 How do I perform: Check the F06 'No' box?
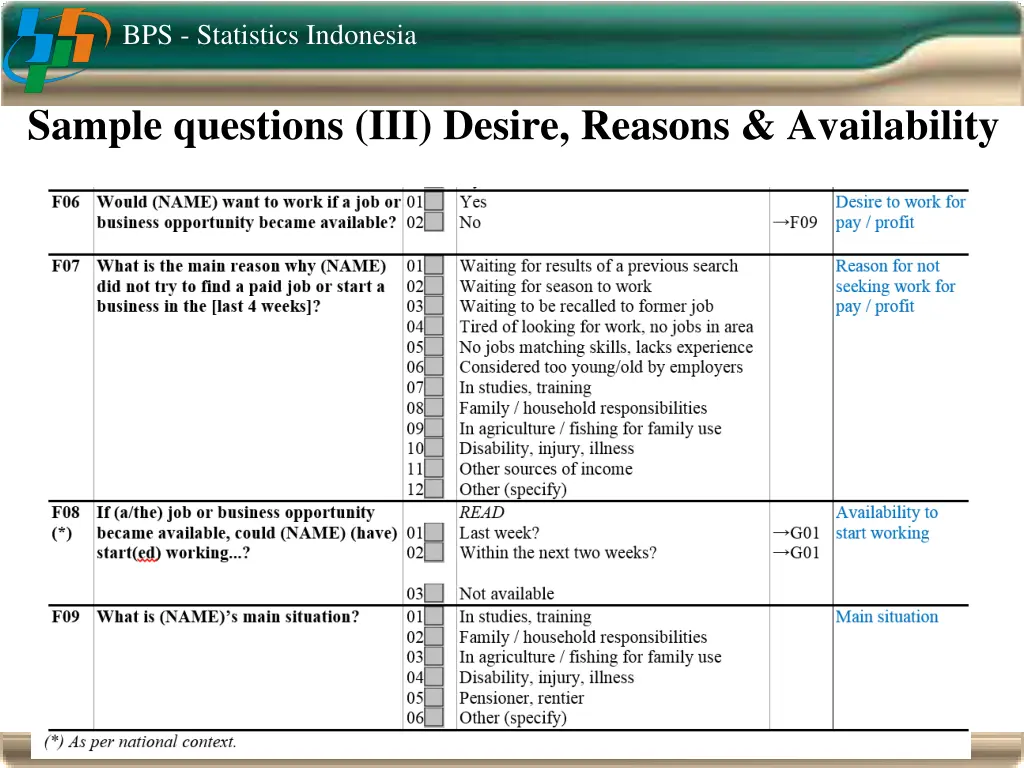pos(434,222)
